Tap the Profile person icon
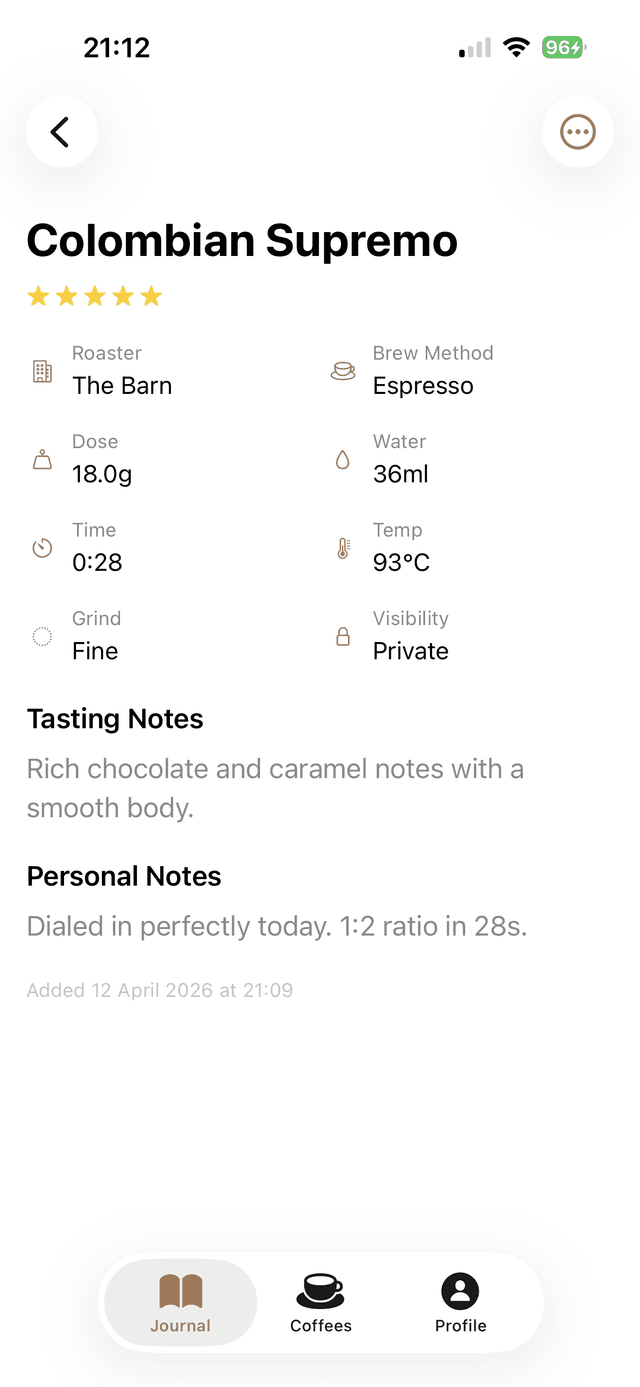Image resolution: width=640 pixels, height=1387 pixels. 459,1289
